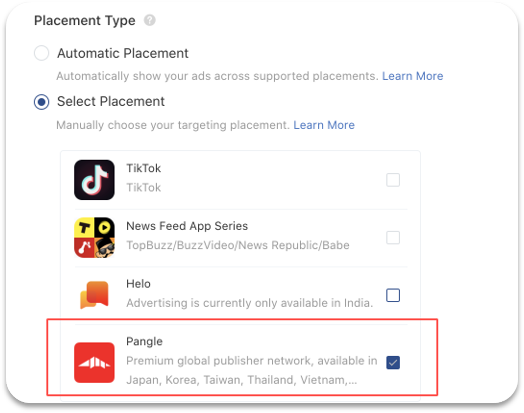
Task: Click the red Pangle logo icon
Action: (x=94, y=363)
